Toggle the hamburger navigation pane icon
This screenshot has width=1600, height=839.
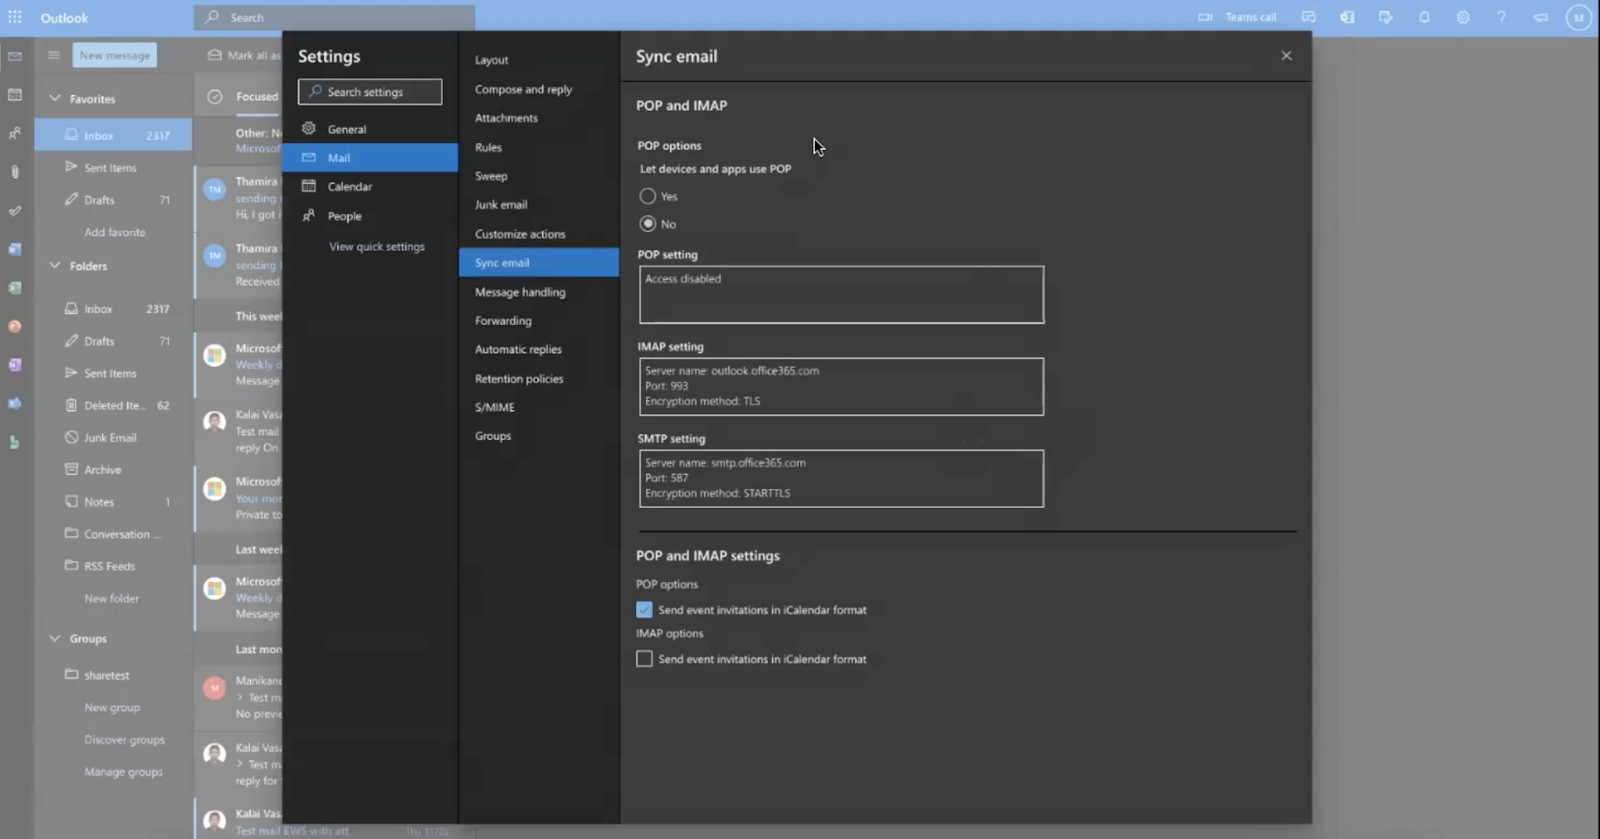tap(54, 55)
